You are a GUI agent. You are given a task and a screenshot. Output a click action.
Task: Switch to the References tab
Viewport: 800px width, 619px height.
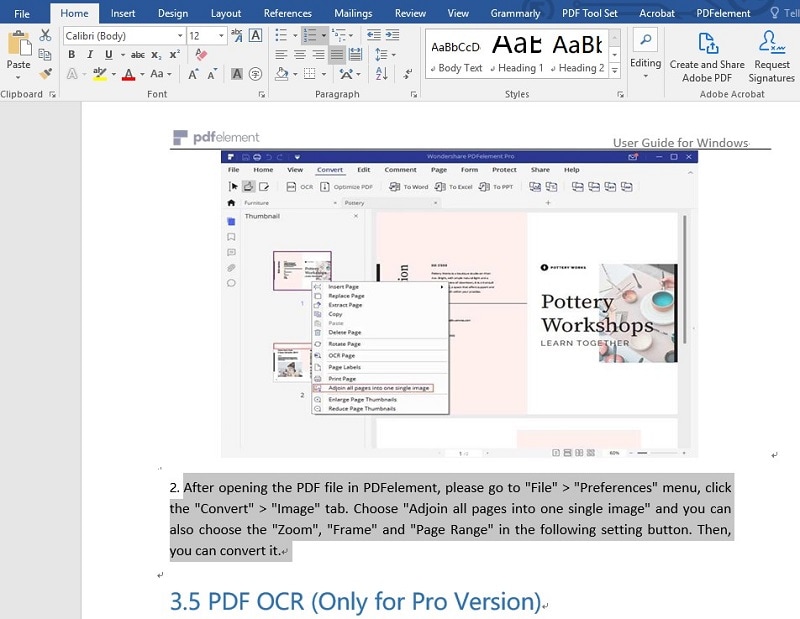287,13
